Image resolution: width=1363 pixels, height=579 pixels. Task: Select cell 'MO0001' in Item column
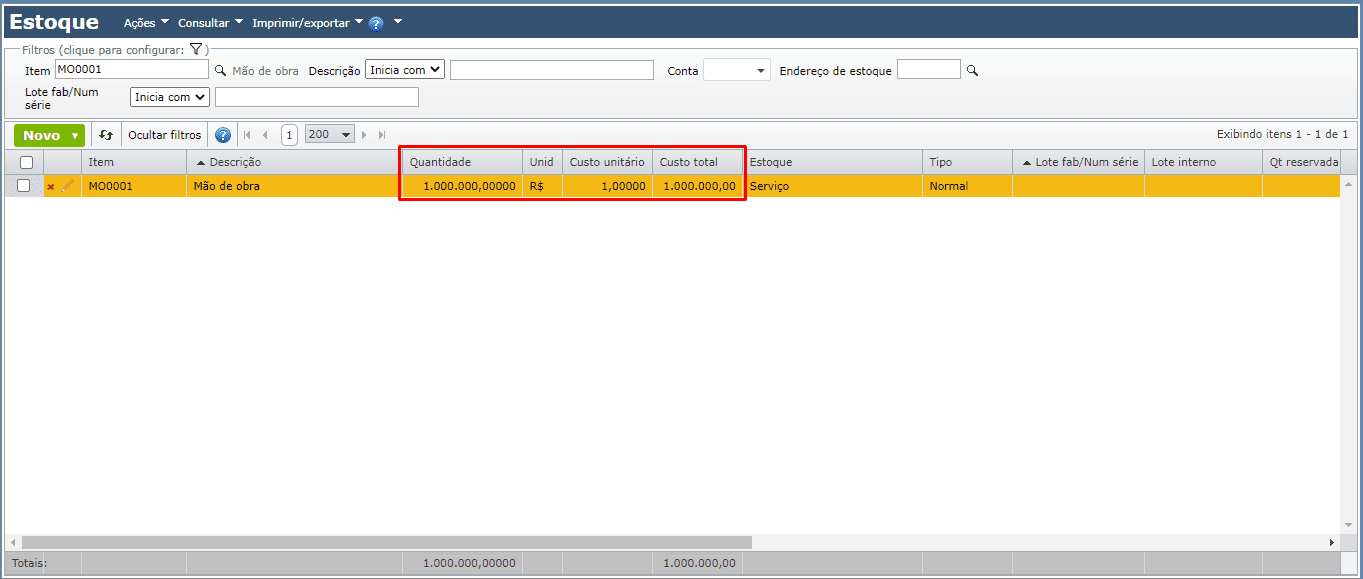134,186
